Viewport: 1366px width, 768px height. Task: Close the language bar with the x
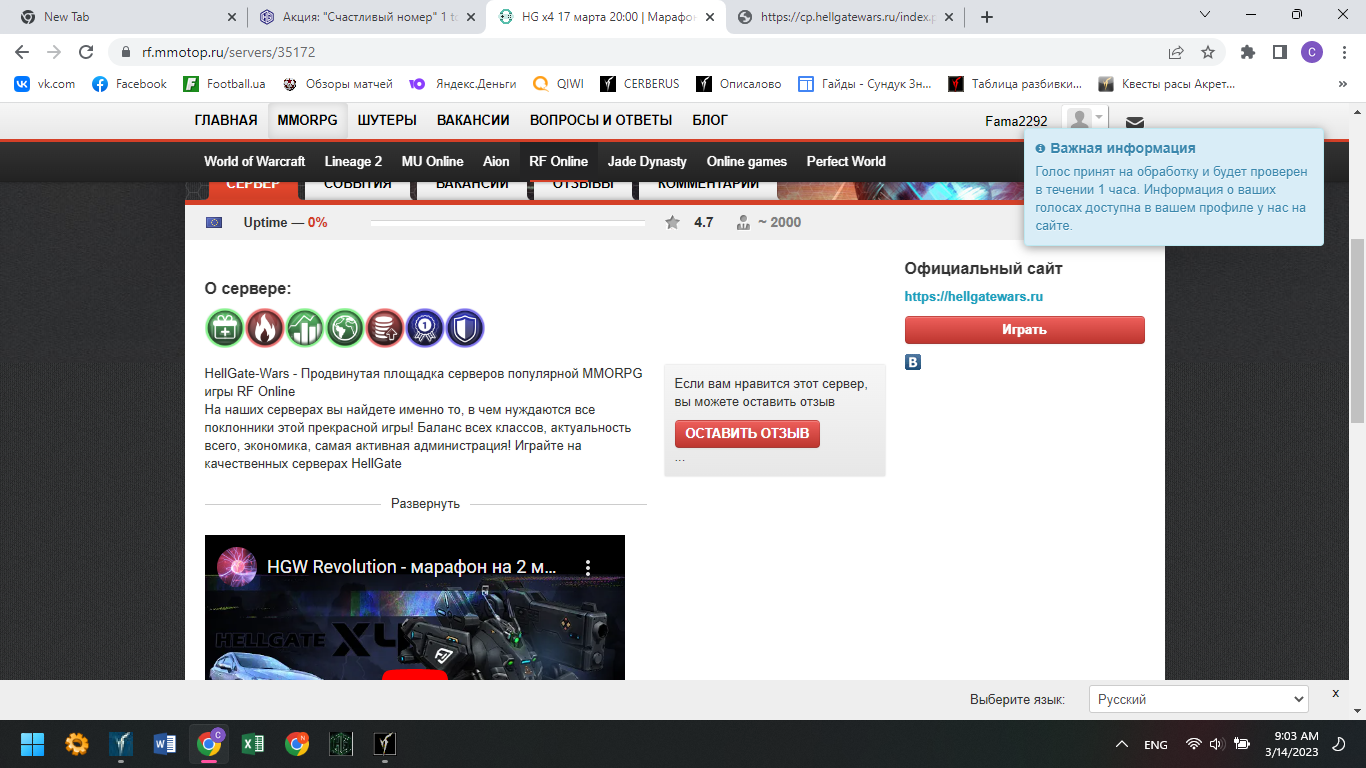(1335, 693)
